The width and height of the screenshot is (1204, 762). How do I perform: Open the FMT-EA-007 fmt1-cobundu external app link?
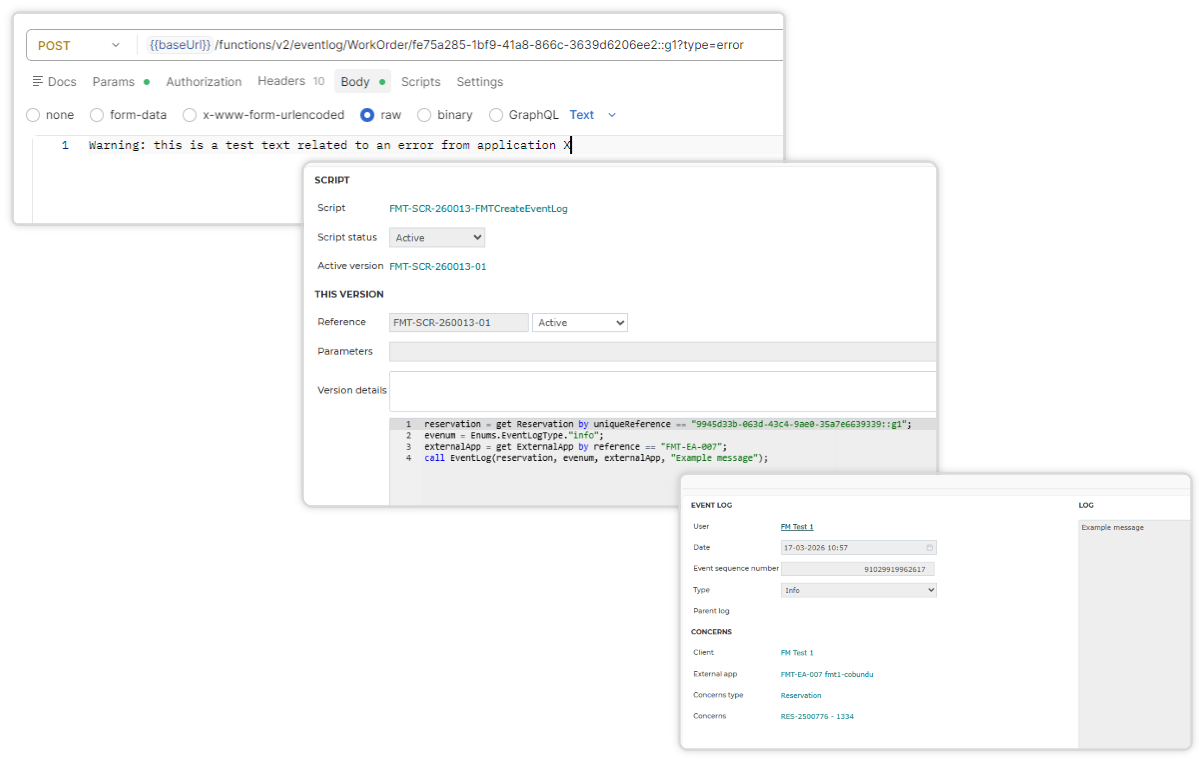pos(827,674)
